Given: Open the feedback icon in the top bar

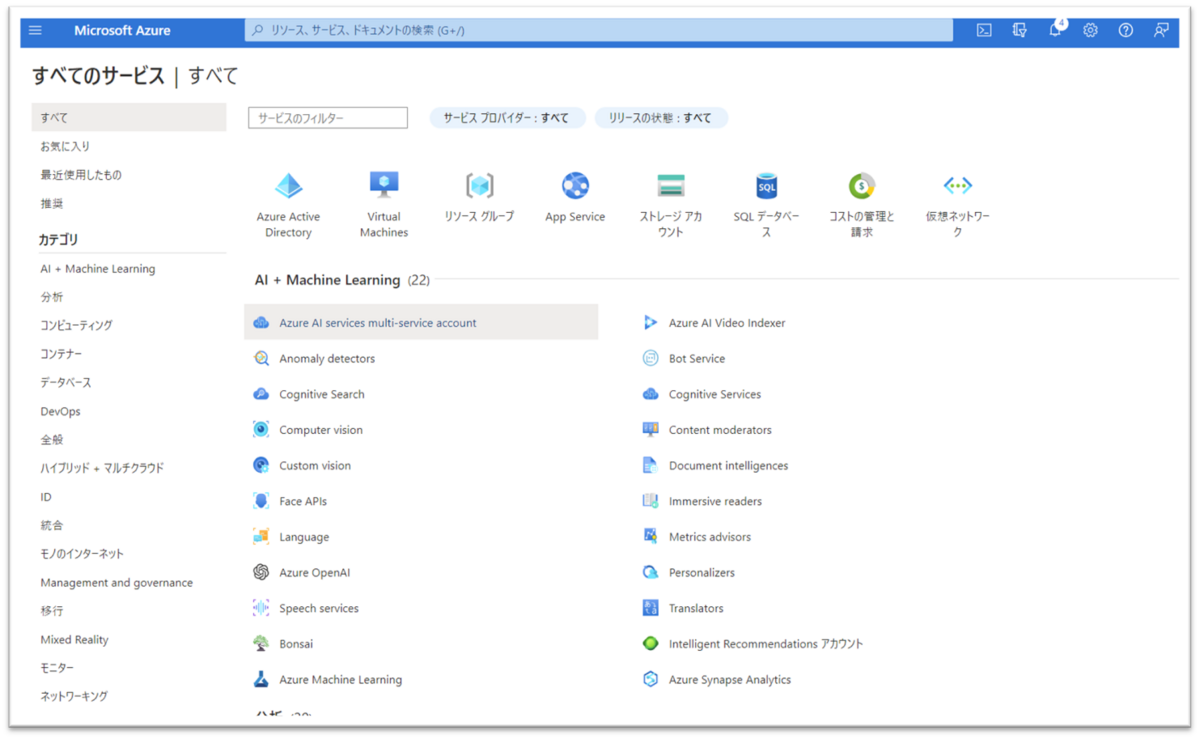Looking at the screenshot, I should tap(1161, 30).
